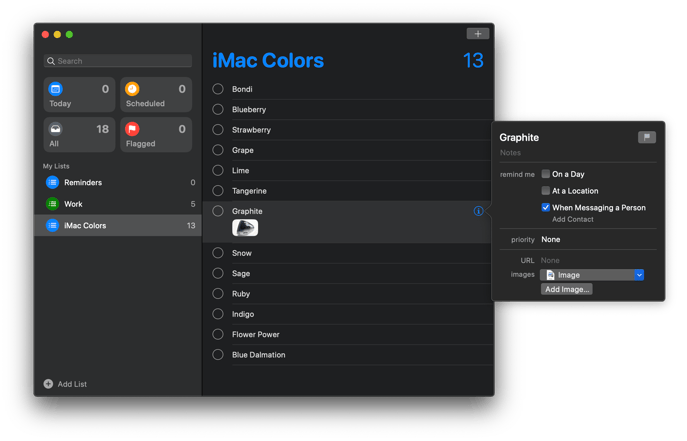This screenshot has width=687, height=441.
Task: Select Work list in sidebar
Action: (118, 204)
